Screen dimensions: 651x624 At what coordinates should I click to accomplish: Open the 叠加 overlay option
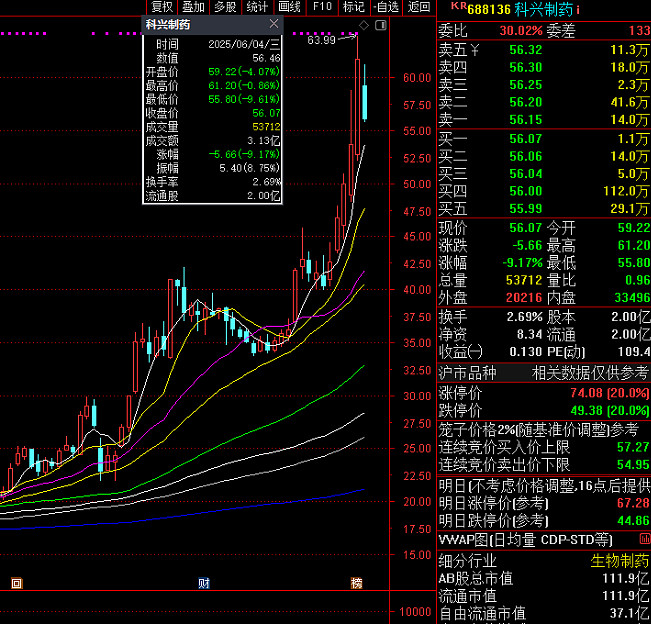[193, 7]
